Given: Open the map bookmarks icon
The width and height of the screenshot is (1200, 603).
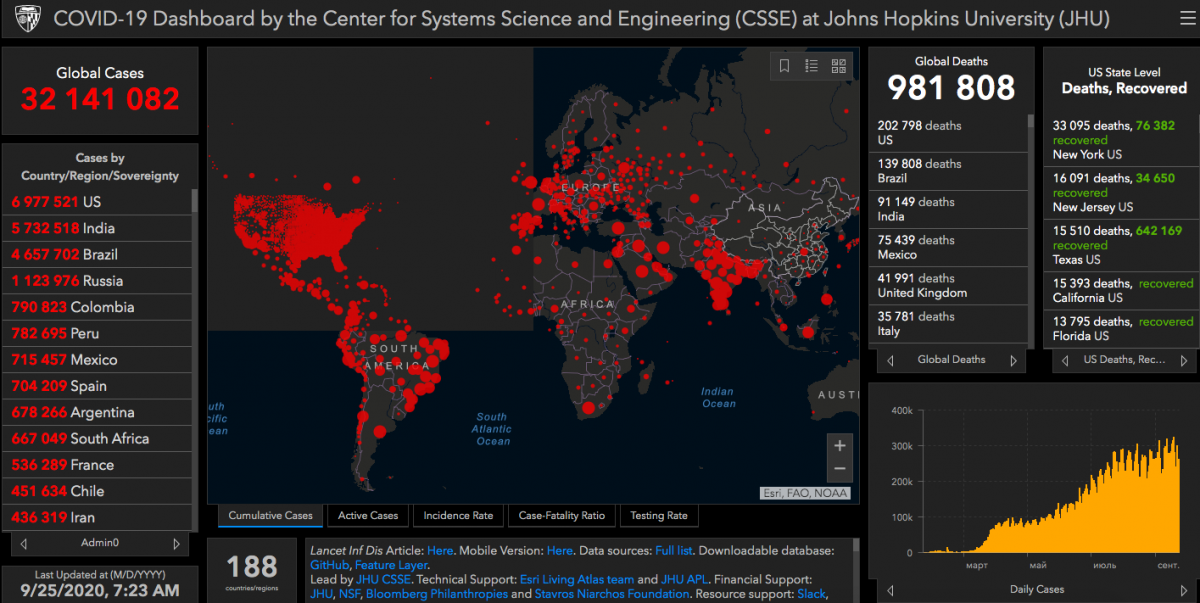Looking at the screenshot, I should [785, 66].
